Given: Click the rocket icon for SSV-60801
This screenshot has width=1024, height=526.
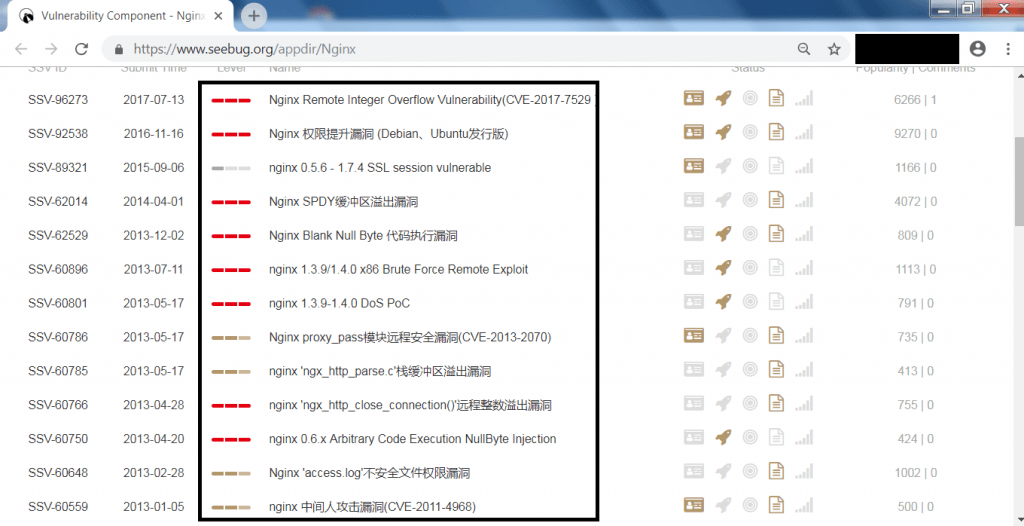Looking at the screenshot, I should (x=722, y=302).
